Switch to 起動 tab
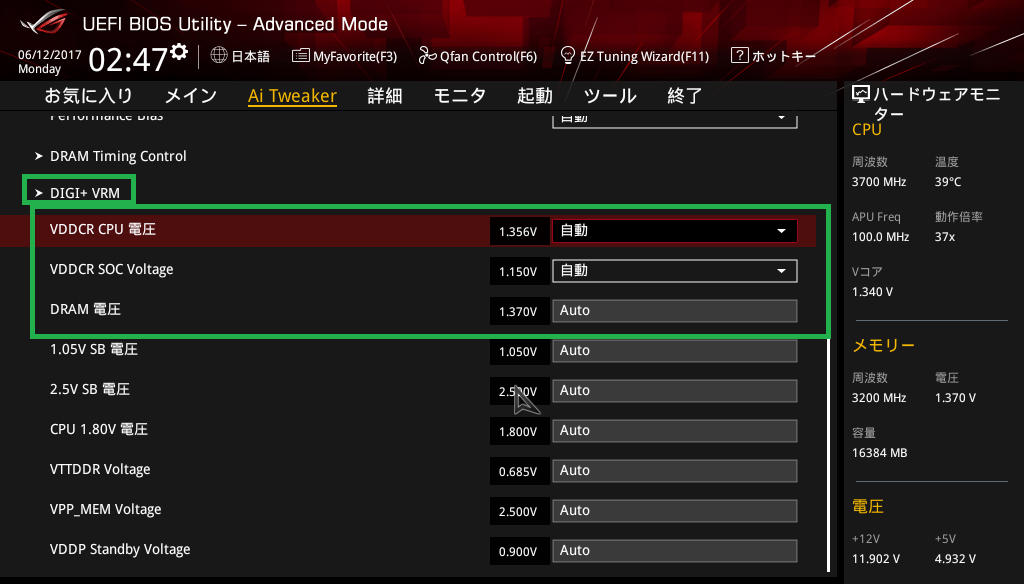 tap(535, 96)
